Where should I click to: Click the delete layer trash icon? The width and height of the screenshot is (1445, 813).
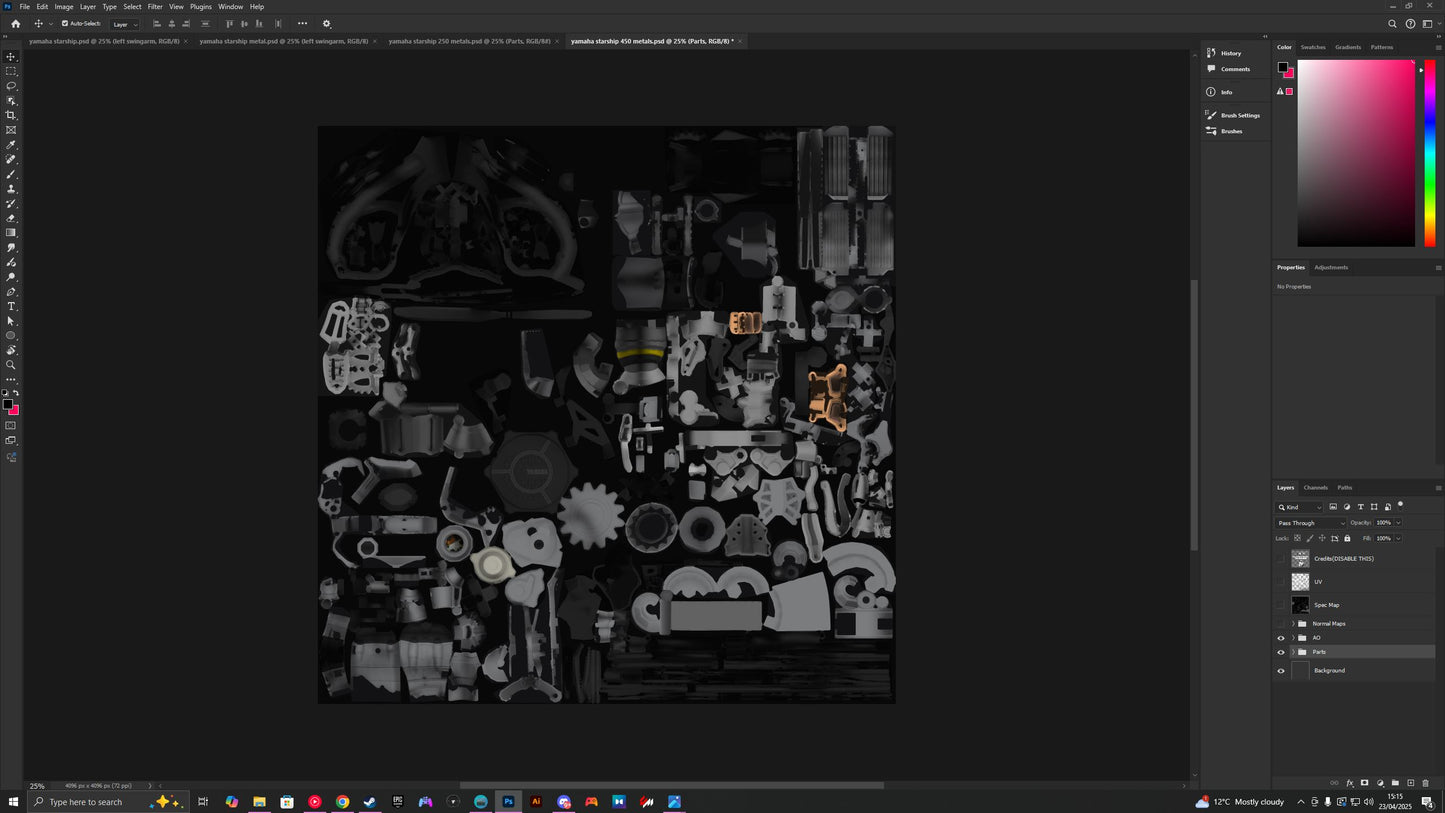pyautogui.click(x=1425, y=783)
